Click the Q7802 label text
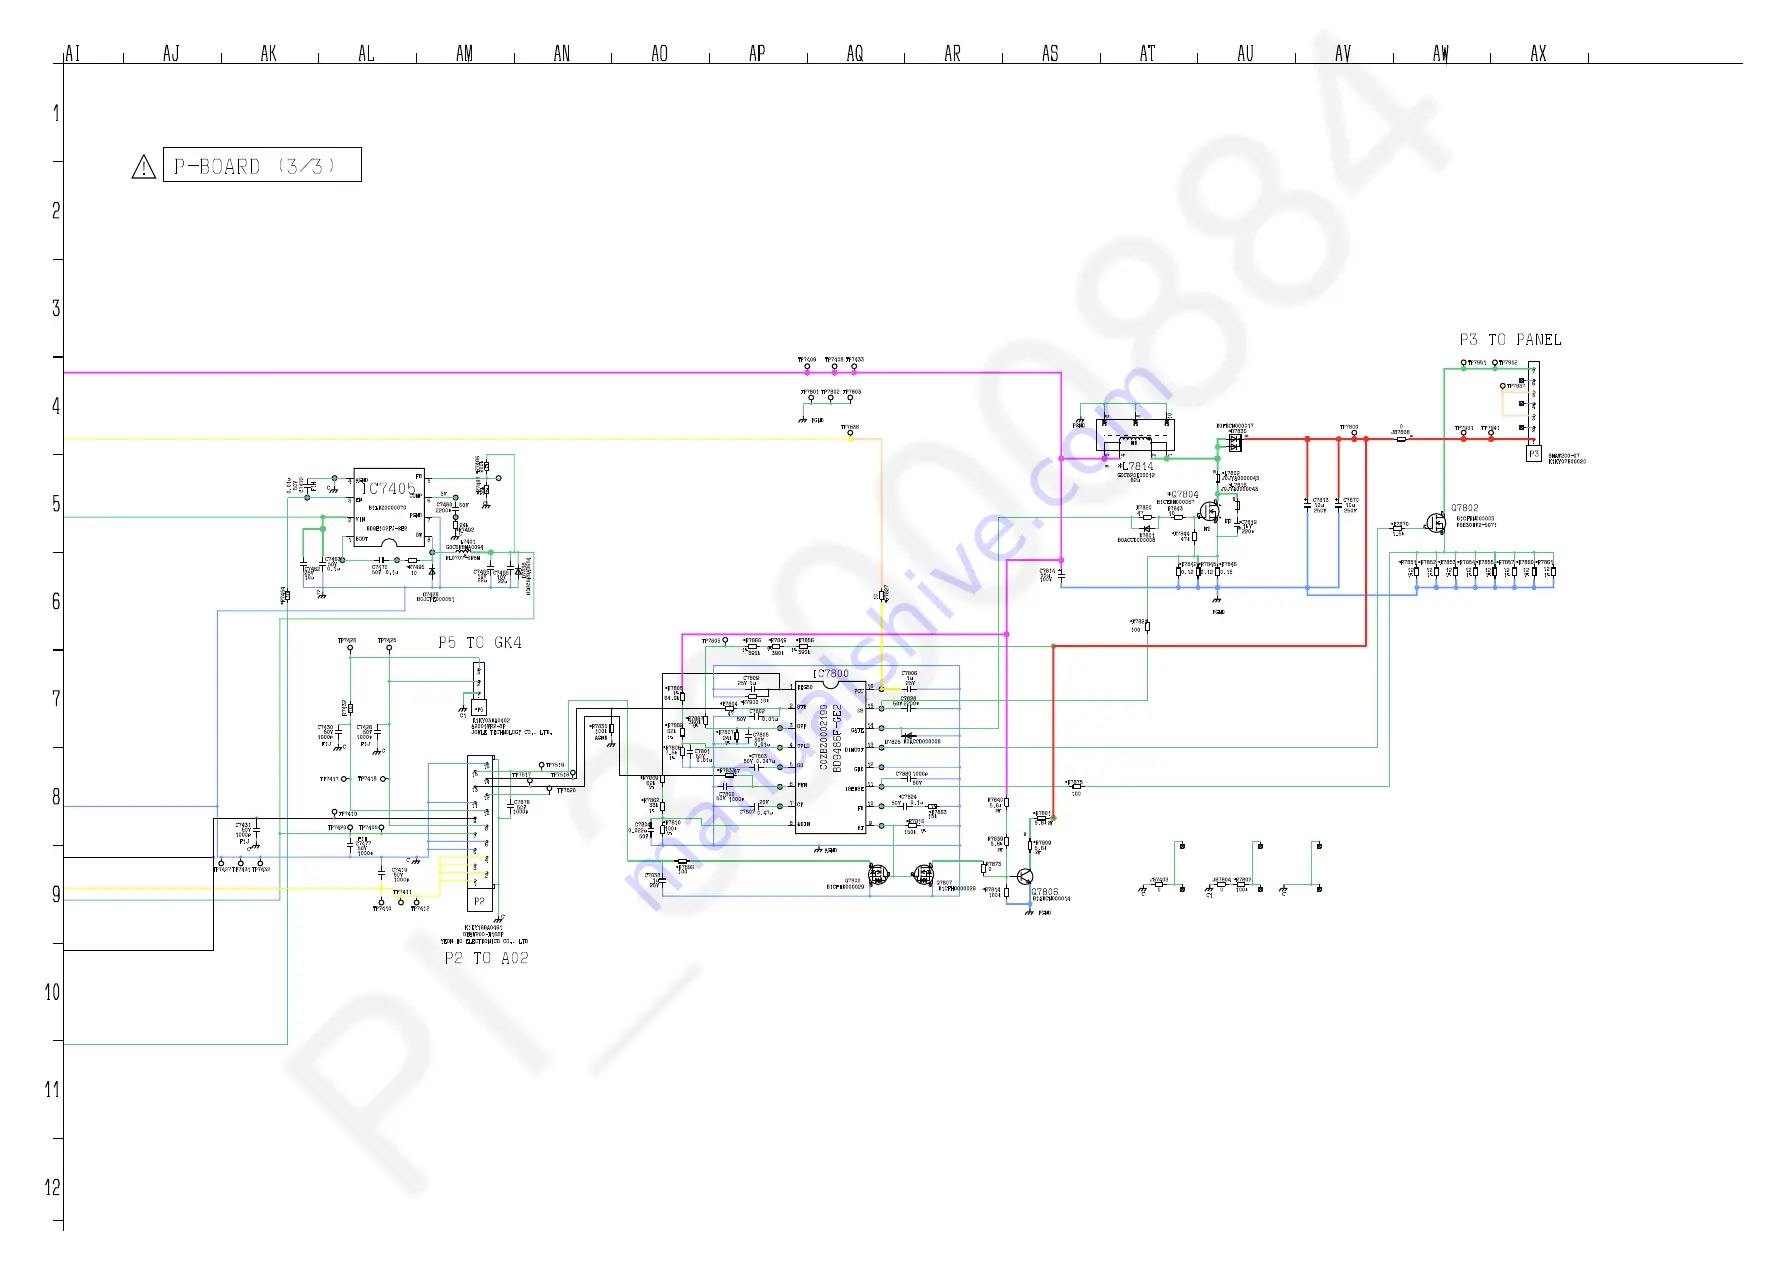This screenshot has height=1263, width=1787. [1465, 508]
